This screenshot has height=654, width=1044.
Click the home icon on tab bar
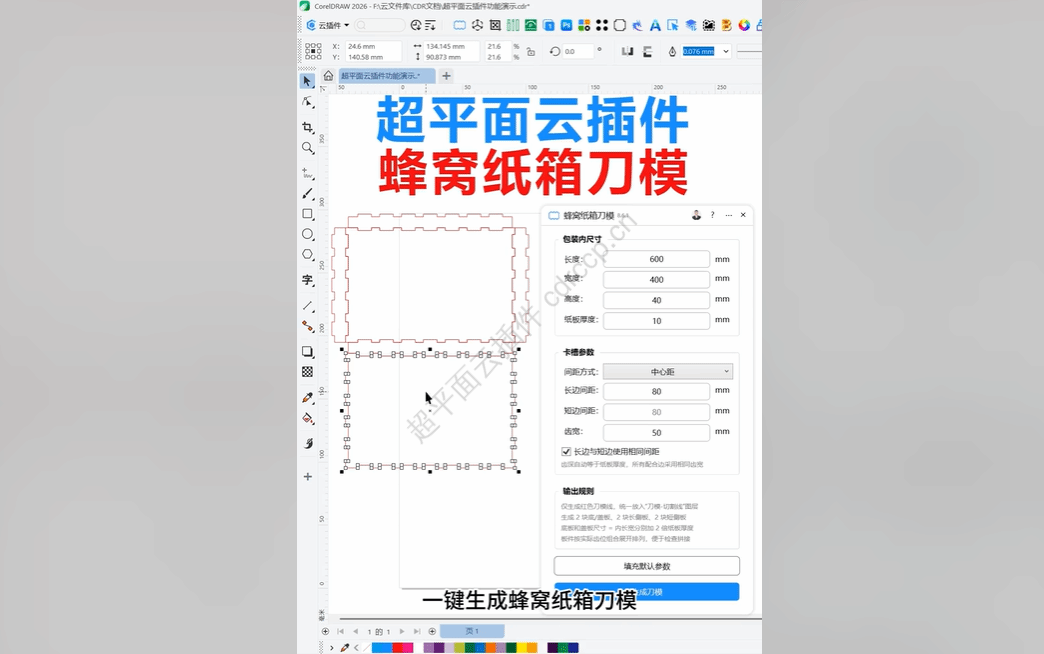[328, 76]
